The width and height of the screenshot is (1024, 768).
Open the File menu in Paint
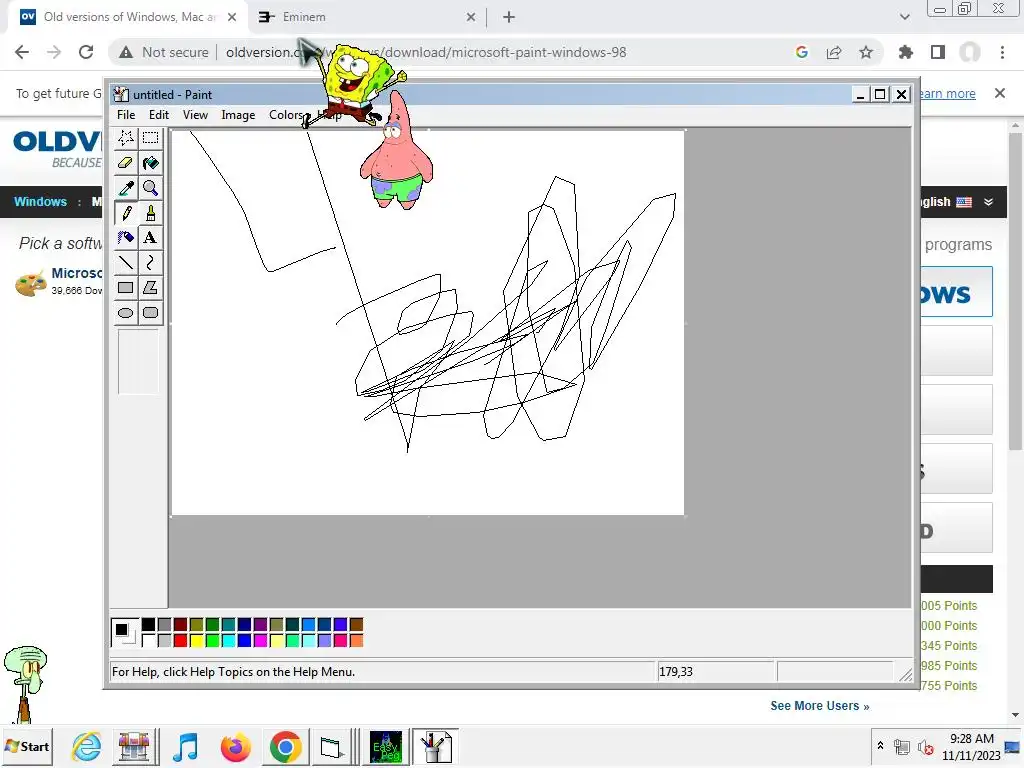pyautogui.click(x=126, y=115)
